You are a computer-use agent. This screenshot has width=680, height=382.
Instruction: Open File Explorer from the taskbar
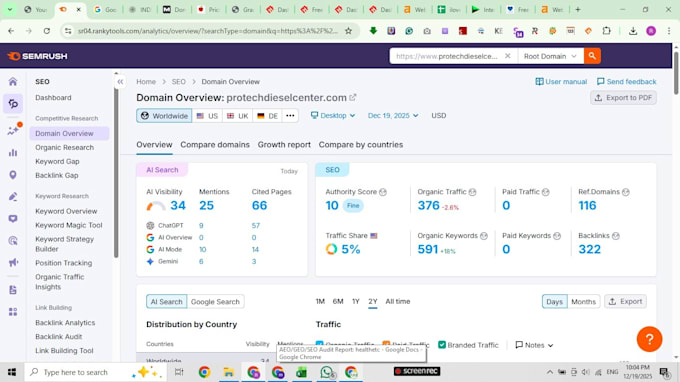click(229, 372)
